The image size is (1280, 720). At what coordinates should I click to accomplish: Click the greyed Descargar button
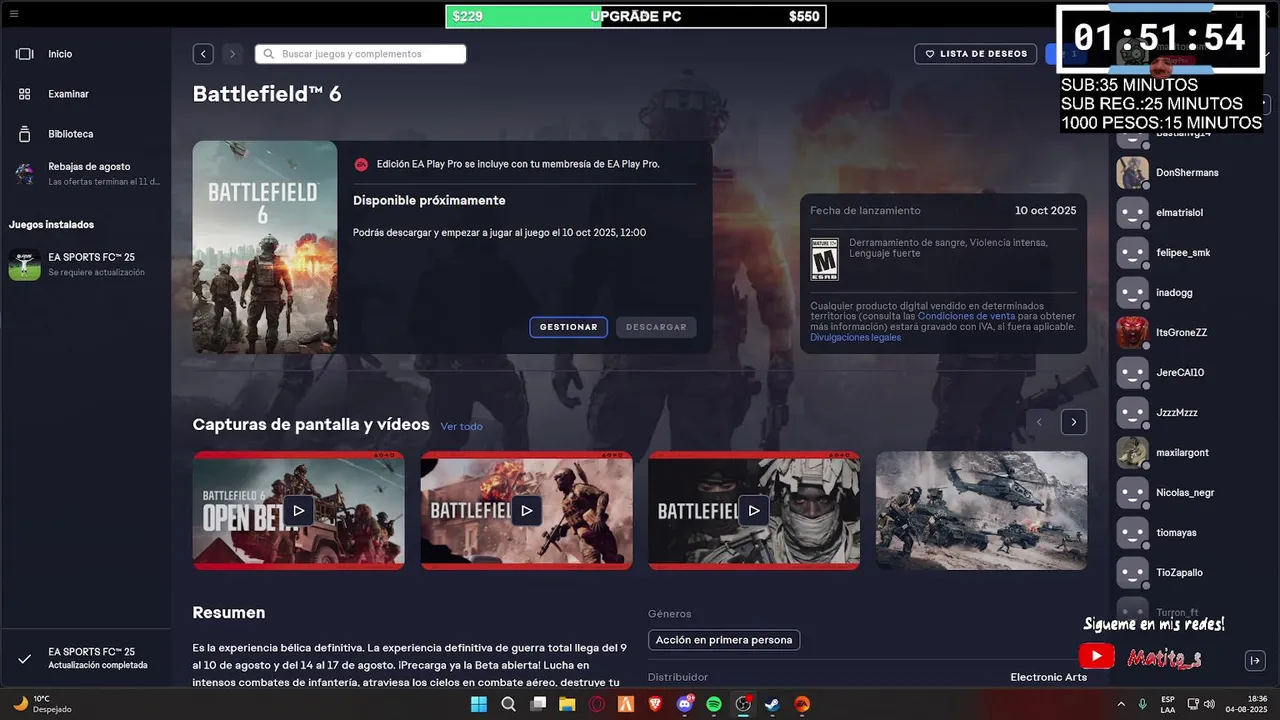656,327
